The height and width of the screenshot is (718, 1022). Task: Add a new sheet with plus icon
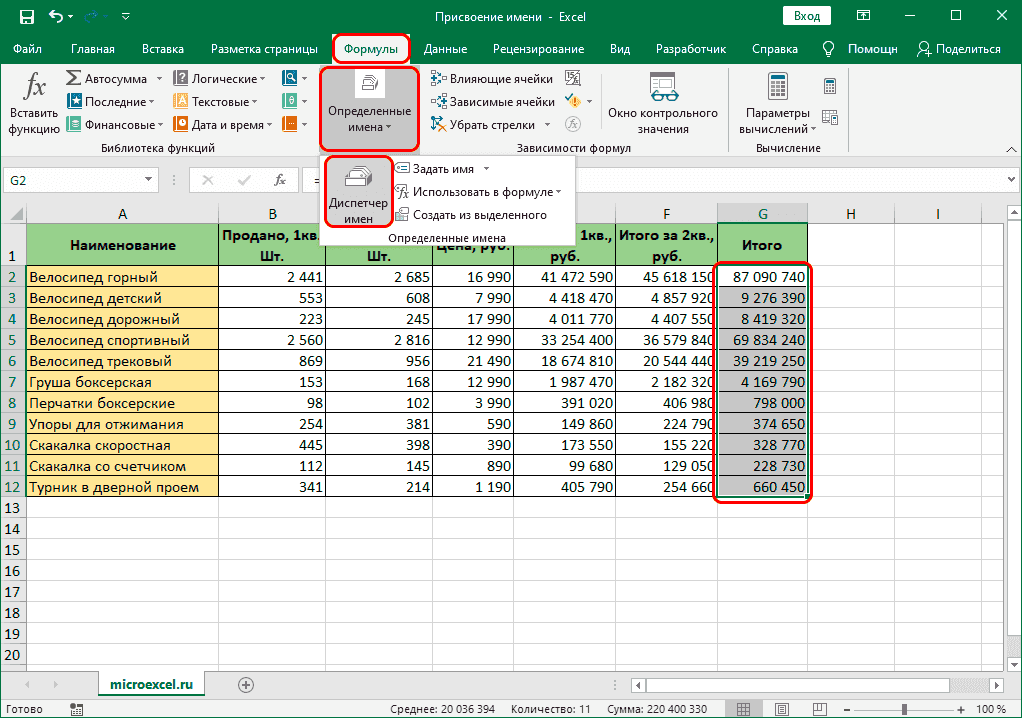tap(245, 684)
